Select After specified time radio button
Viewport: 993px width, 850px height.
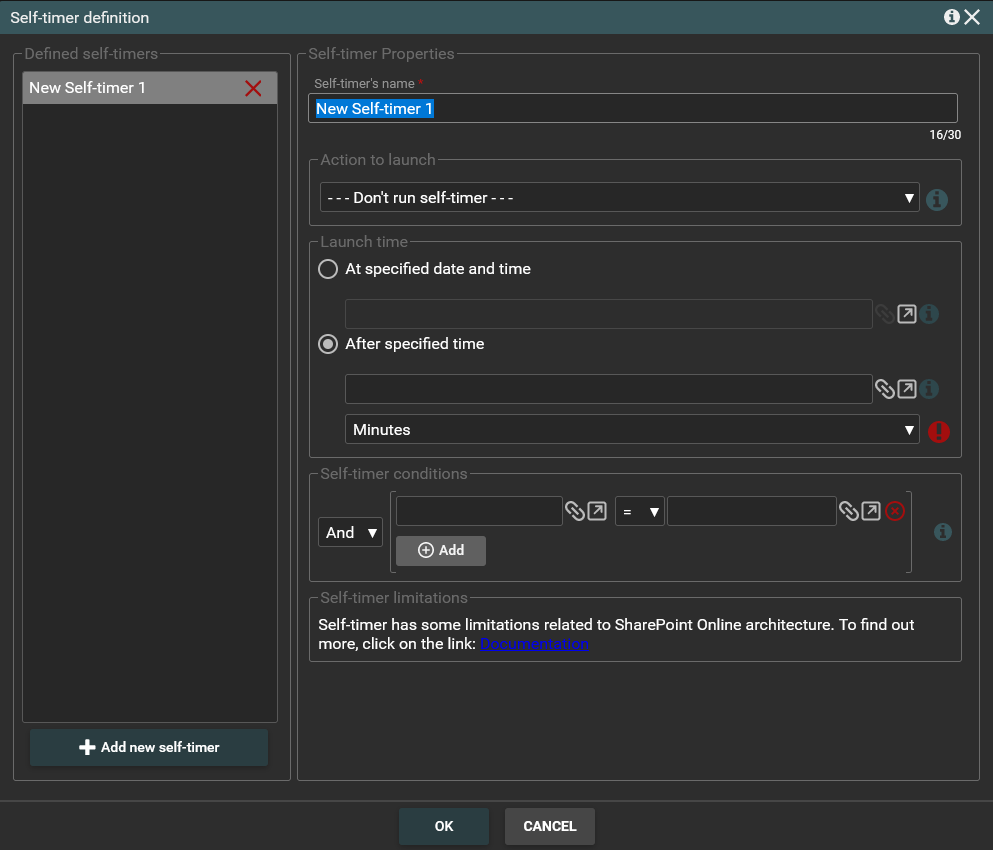coord(328,344)
